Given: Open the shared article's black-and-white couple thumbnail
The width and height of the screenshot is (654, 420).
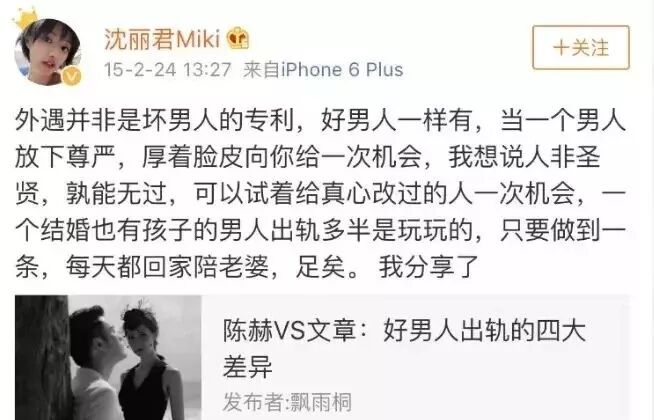Looking at the screenshot, I should pyautogui.click(x=108, y=357).
